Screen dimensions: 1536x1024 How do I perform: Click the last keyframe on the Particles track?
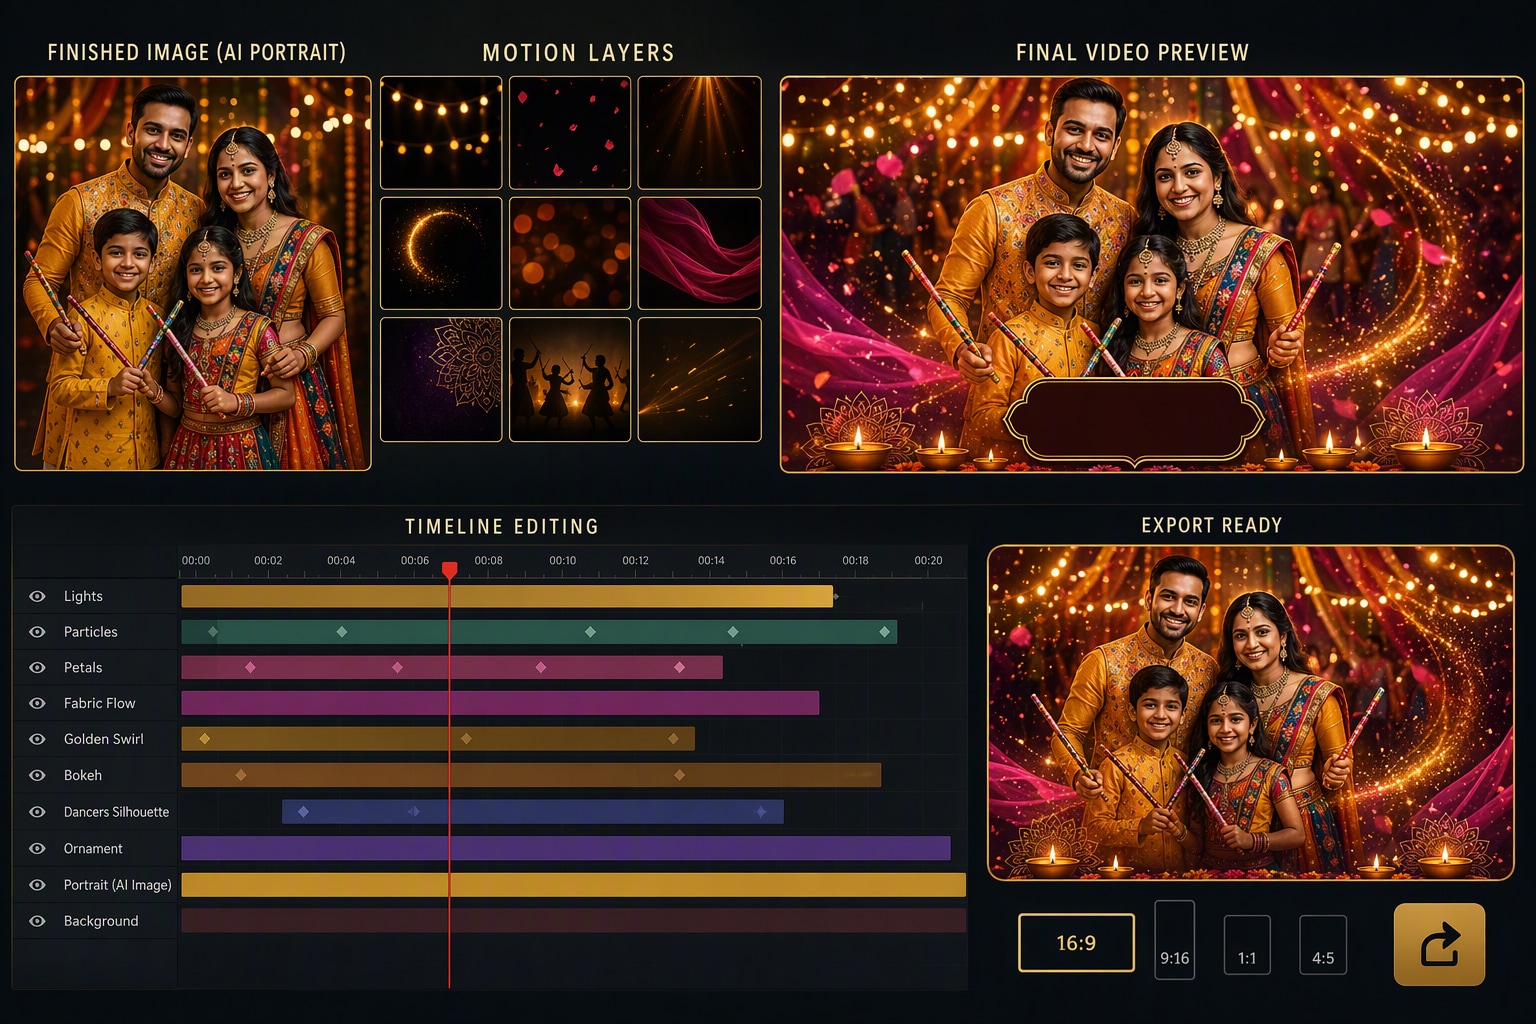[884, 632]
